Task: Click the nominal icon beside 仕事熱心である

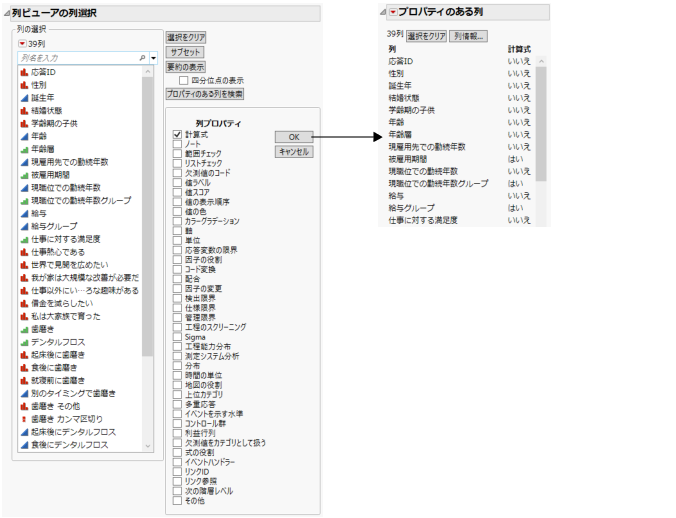Action: coord(25,252)
